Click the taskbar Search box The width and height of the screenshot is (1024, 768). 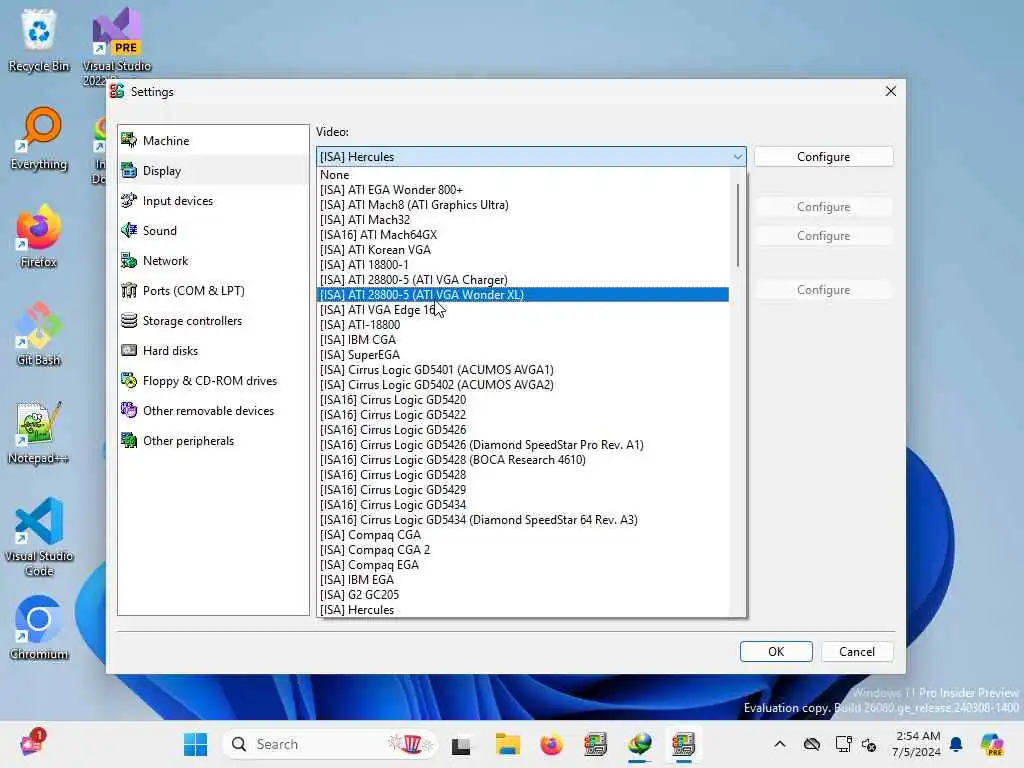pos(330,744)
